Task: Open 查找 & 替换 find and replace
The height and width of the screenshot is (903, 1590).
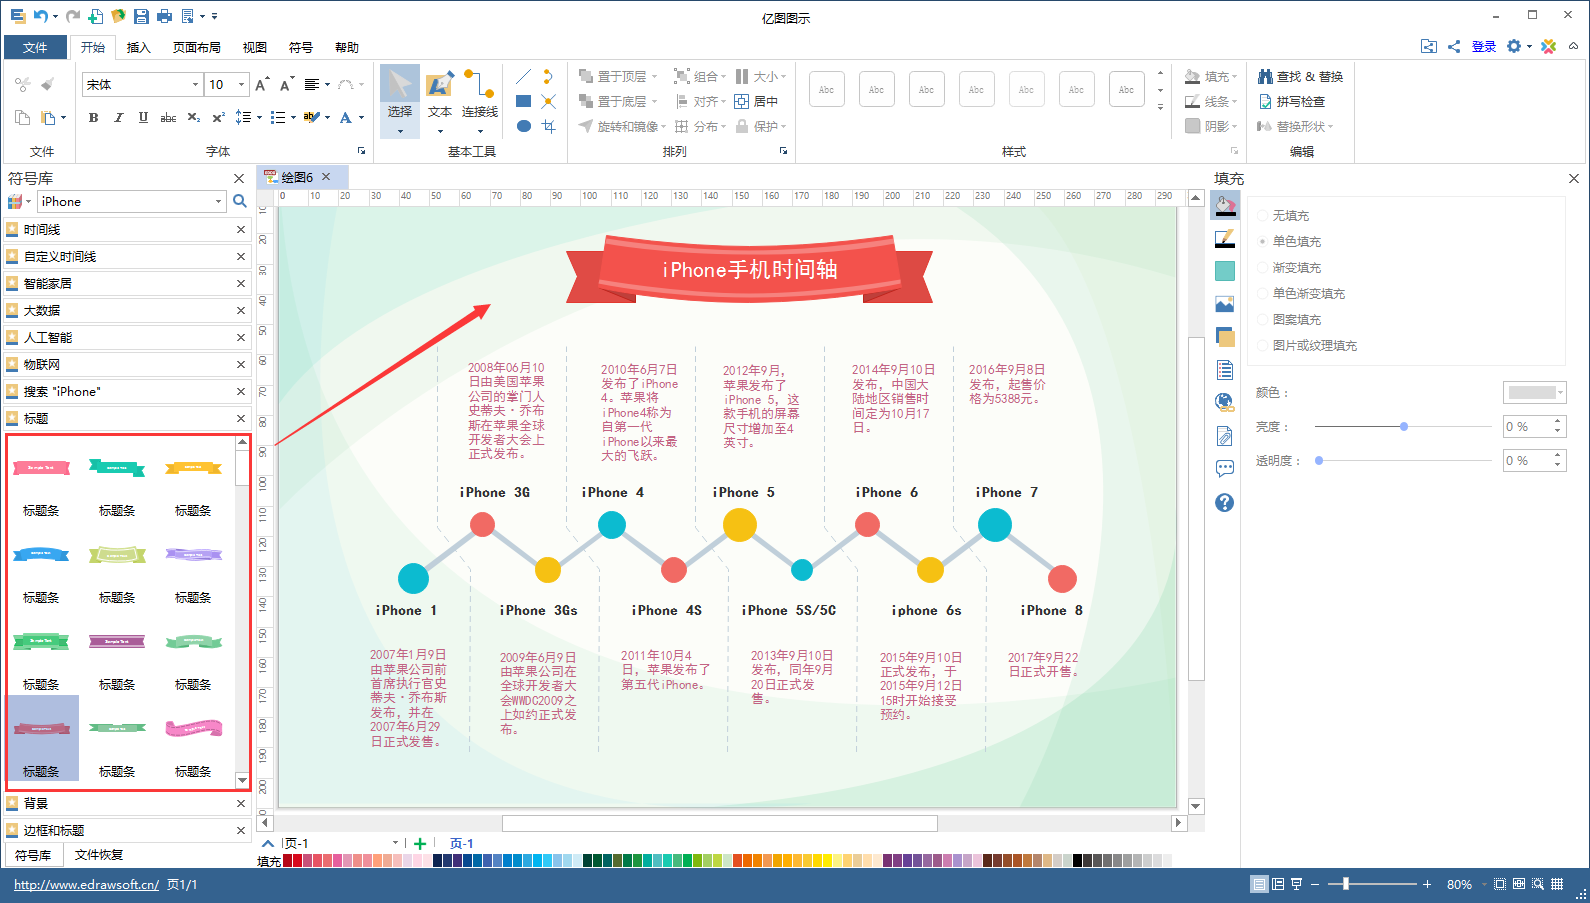Action: [1300, 76]
